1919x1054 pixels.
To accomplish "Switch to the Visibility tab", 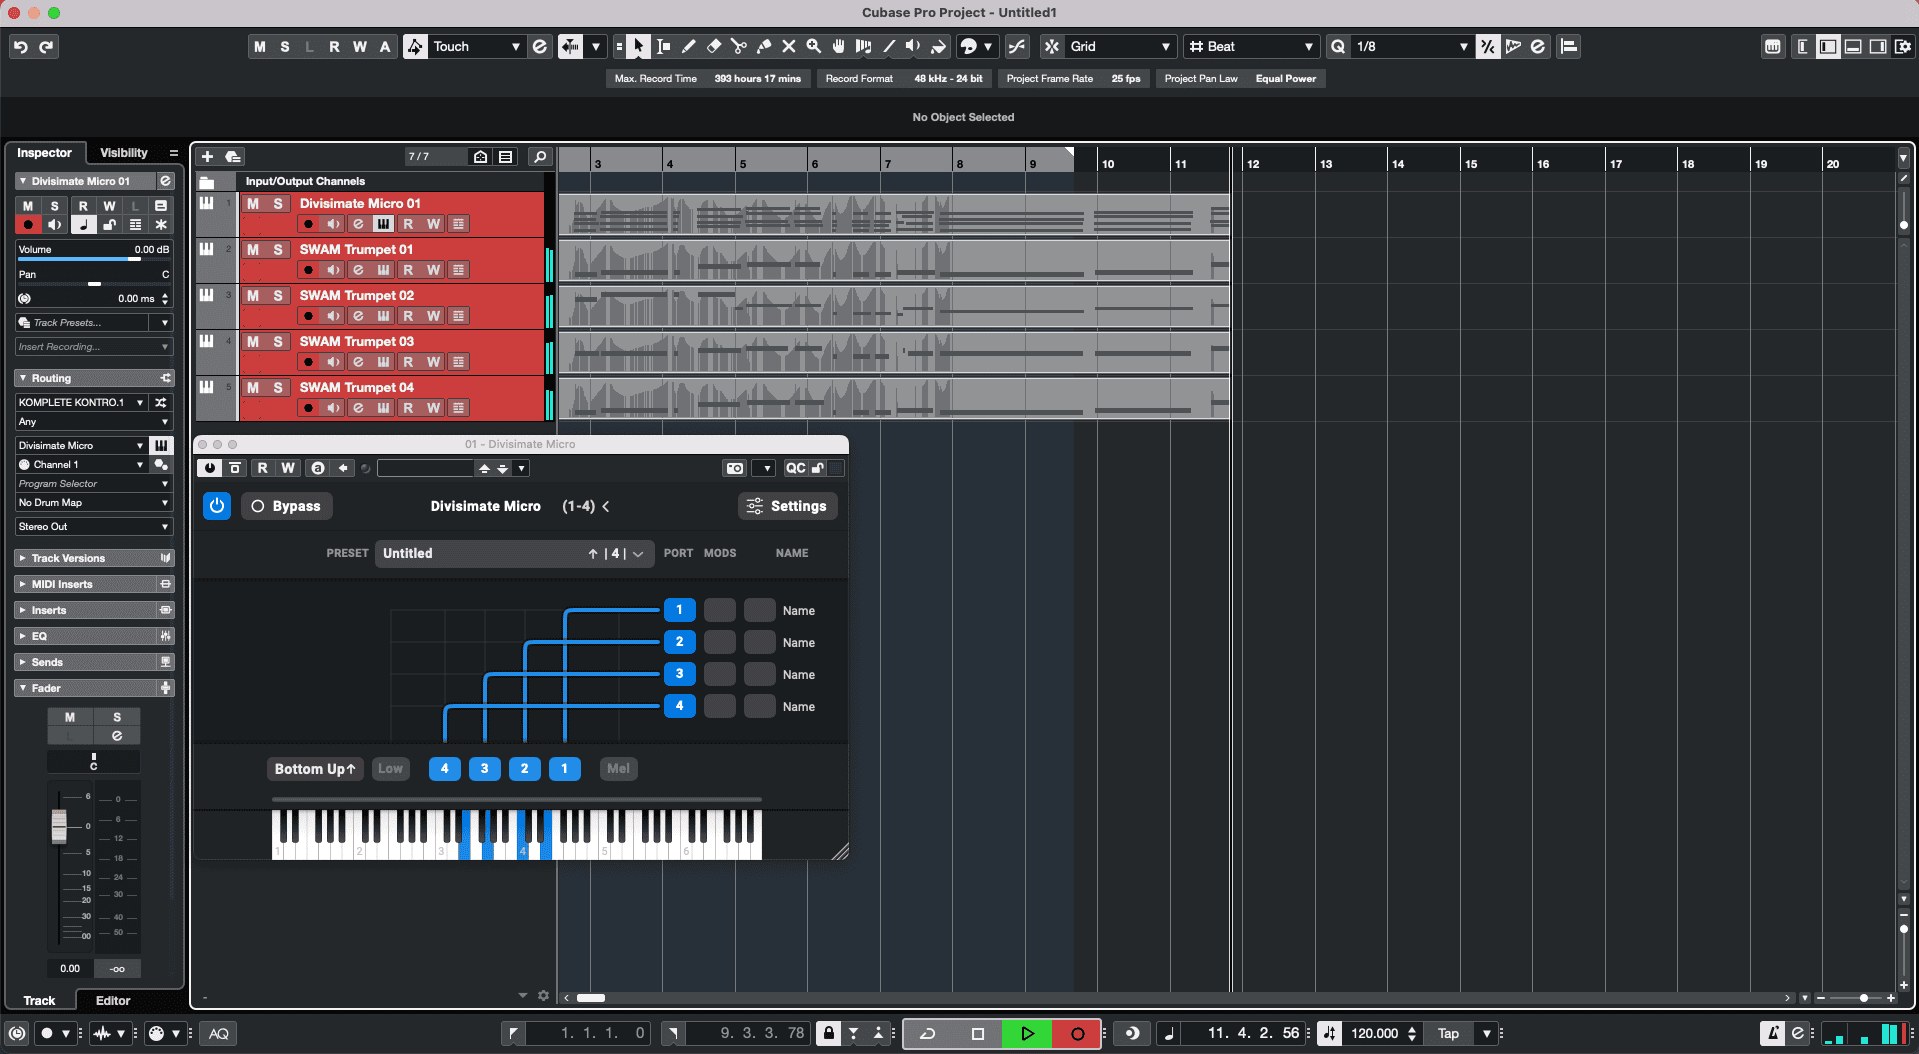I will point(124,152).
